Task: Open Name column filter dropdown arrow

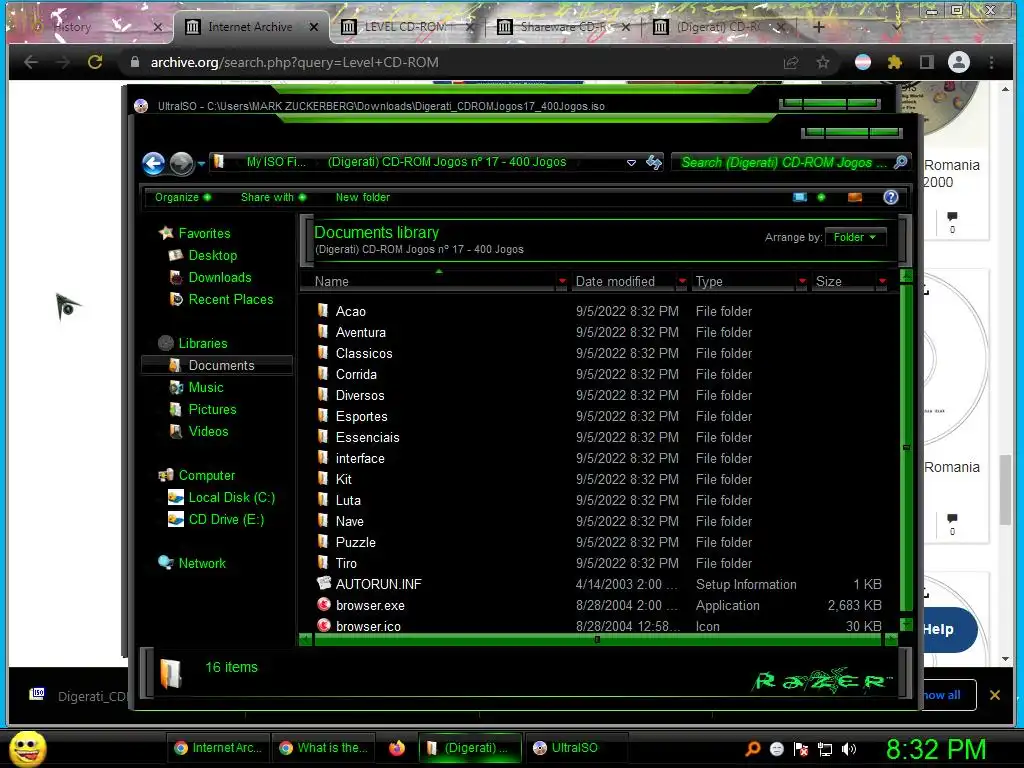Action: [x=562, y=281]
